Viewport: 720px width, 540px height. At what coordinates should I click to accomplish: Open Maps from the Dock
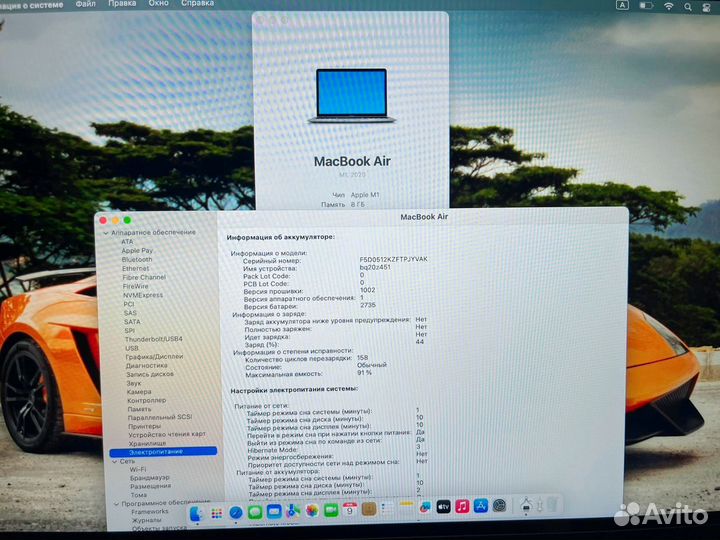click(292, 511)
